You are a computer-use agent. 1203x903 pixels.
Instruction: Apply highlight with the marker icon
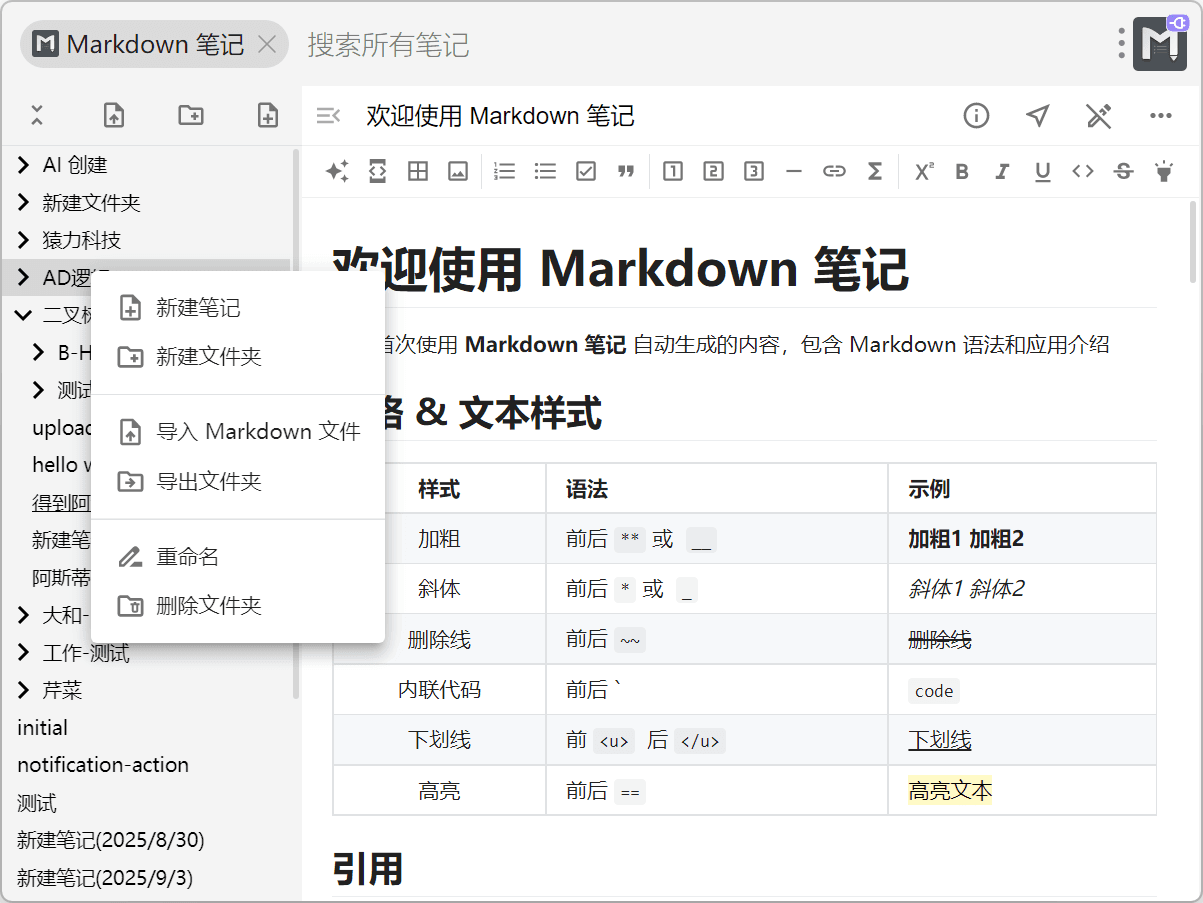pos(1163,171)
